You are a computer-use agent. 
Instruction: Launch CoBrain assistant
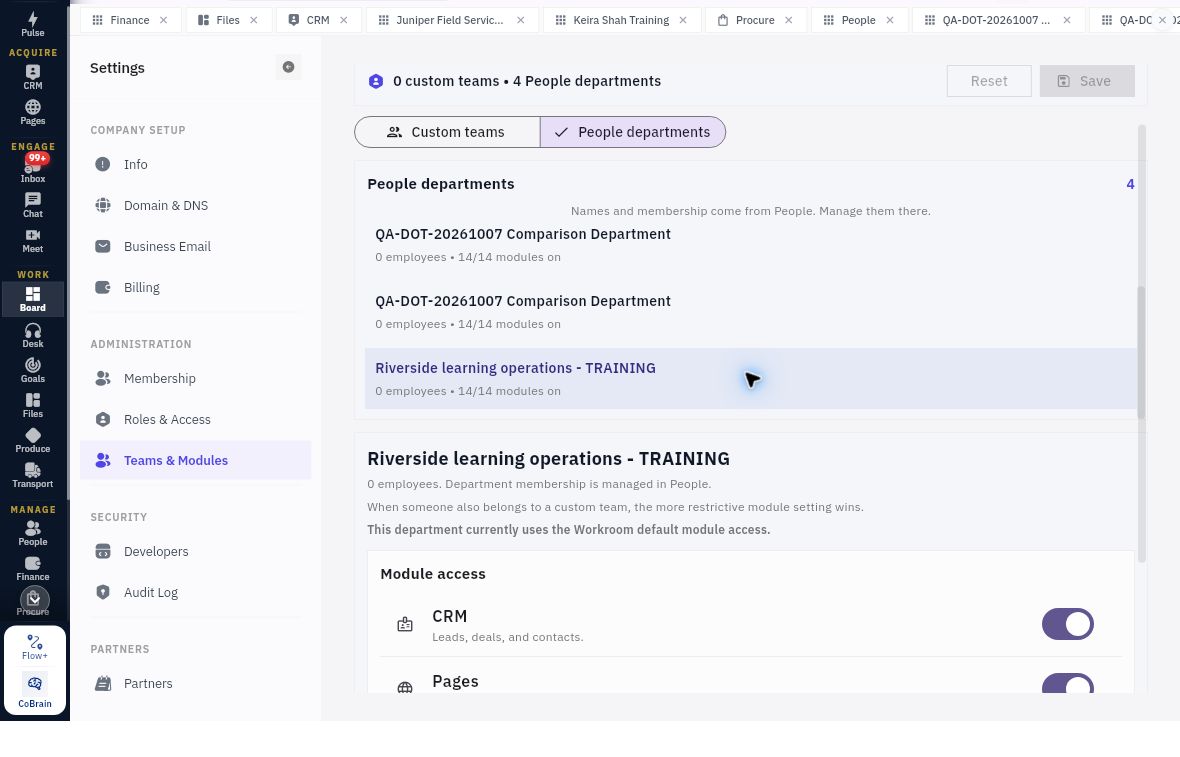35,692
